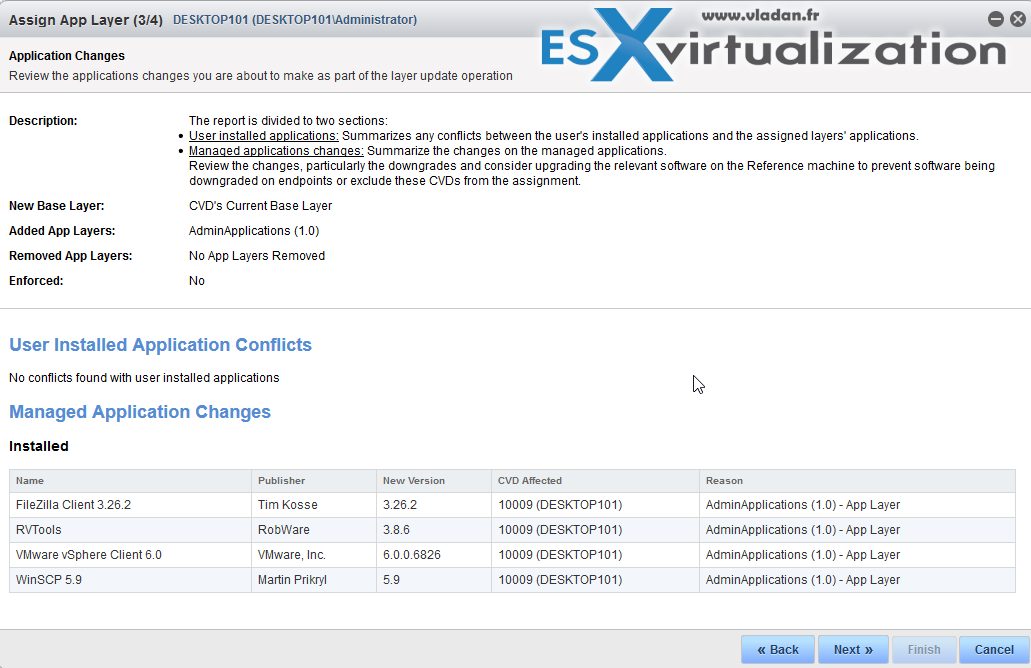Click No conflicts found message text
This screenshot has height=668, width=1031.
tap(144, 378)
